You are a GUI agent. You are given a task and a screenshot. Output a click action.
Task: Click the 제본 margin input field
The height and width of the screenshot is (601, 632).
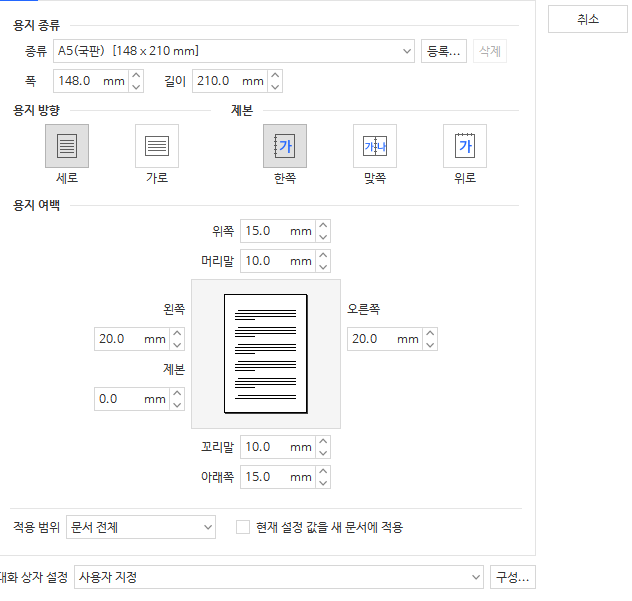[132, 399]
